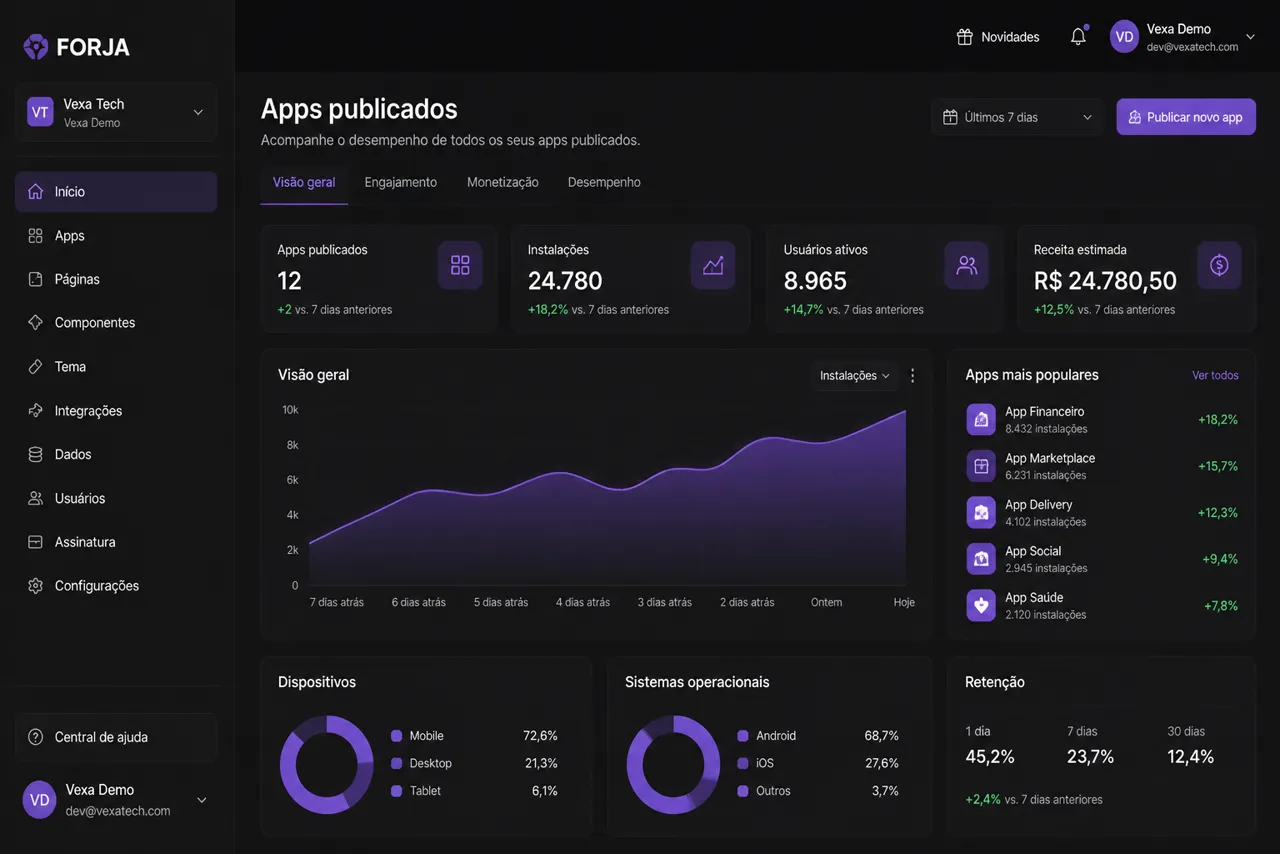Switch to the Desempenho tab

(604, 183)
